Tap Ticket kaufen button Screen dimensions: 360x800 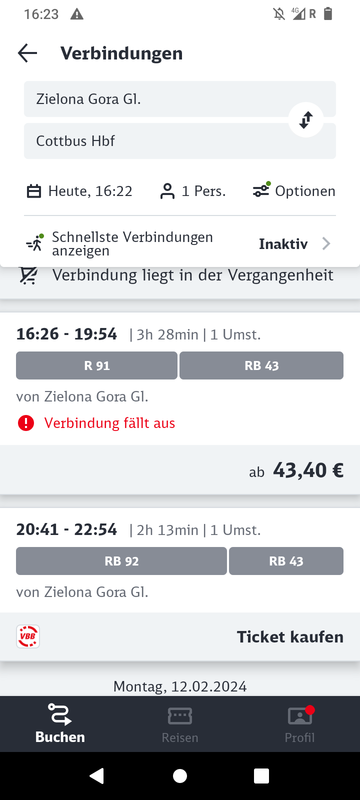click(x=290, y=637)
